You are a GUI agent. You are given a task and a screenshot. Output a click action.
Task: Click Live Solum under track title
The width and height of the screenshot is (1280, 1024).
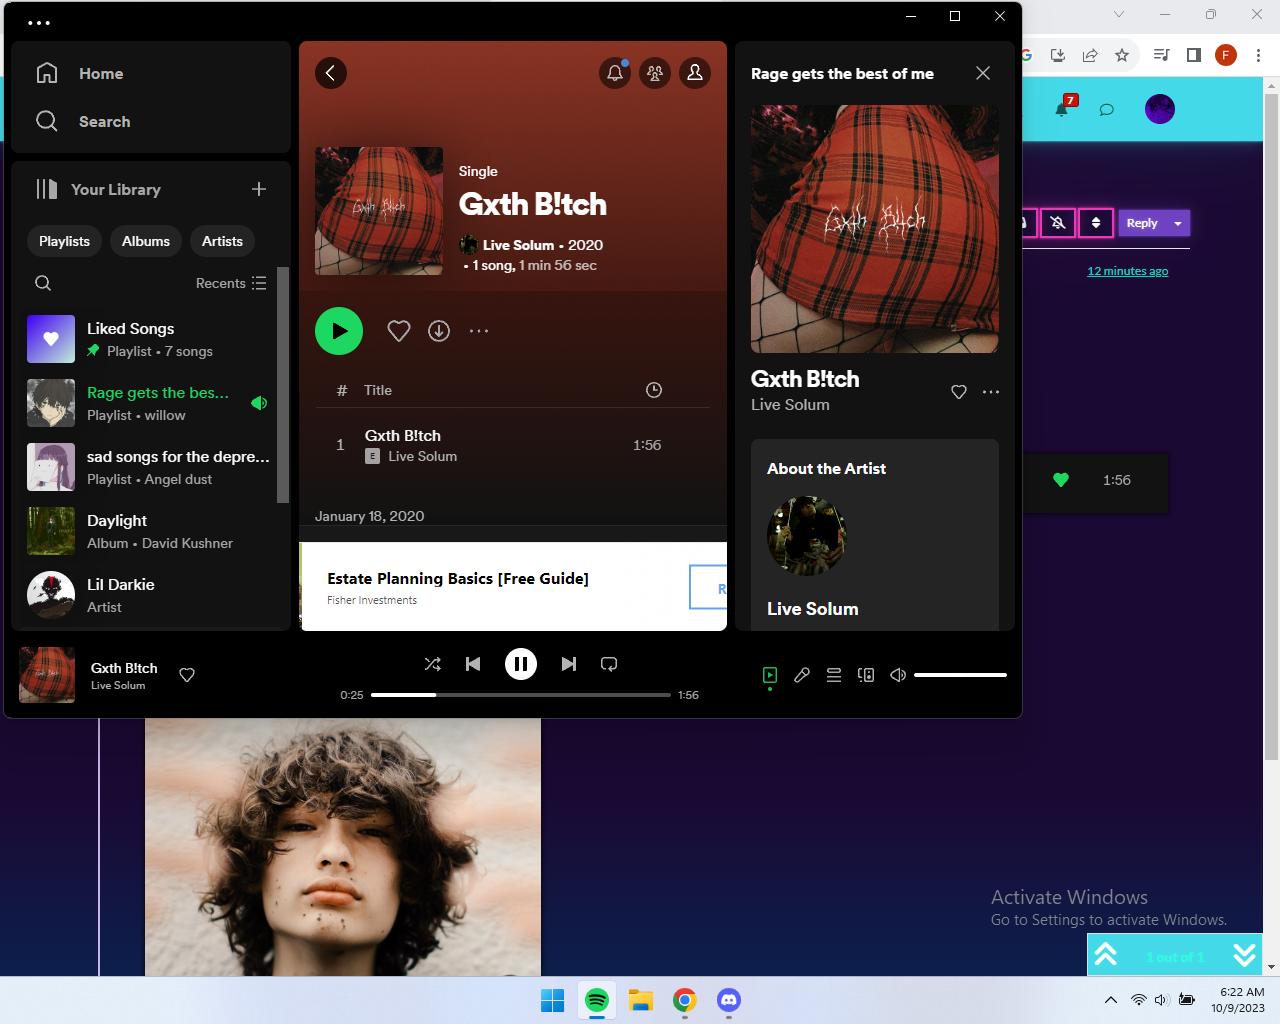click(x=422, y=456)
